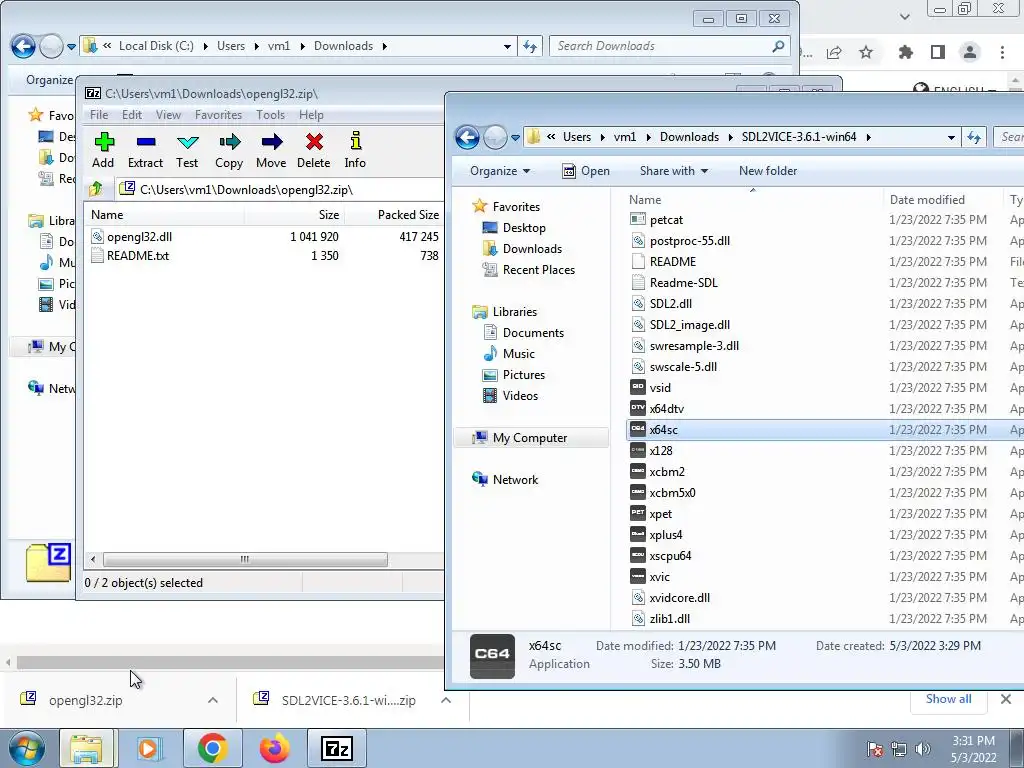Click the Move icon in 7-Zip toolbar

[x=271, y=151]
